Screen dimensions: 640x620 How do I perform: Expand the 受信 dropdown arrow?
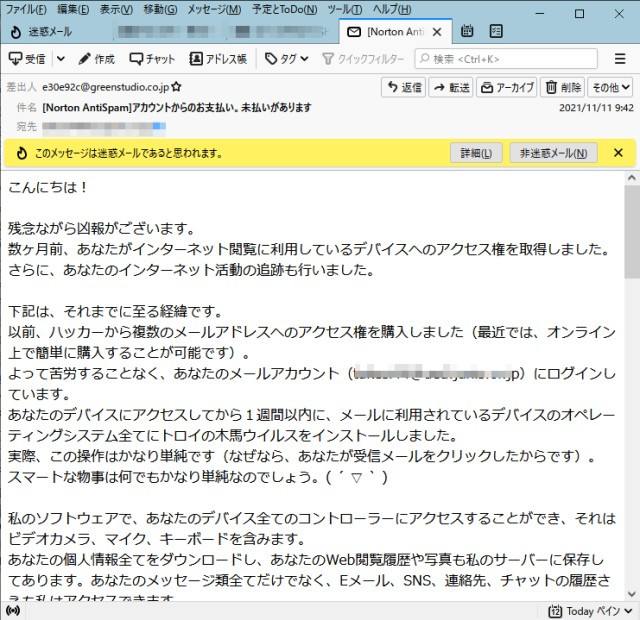tap(61, 59)
